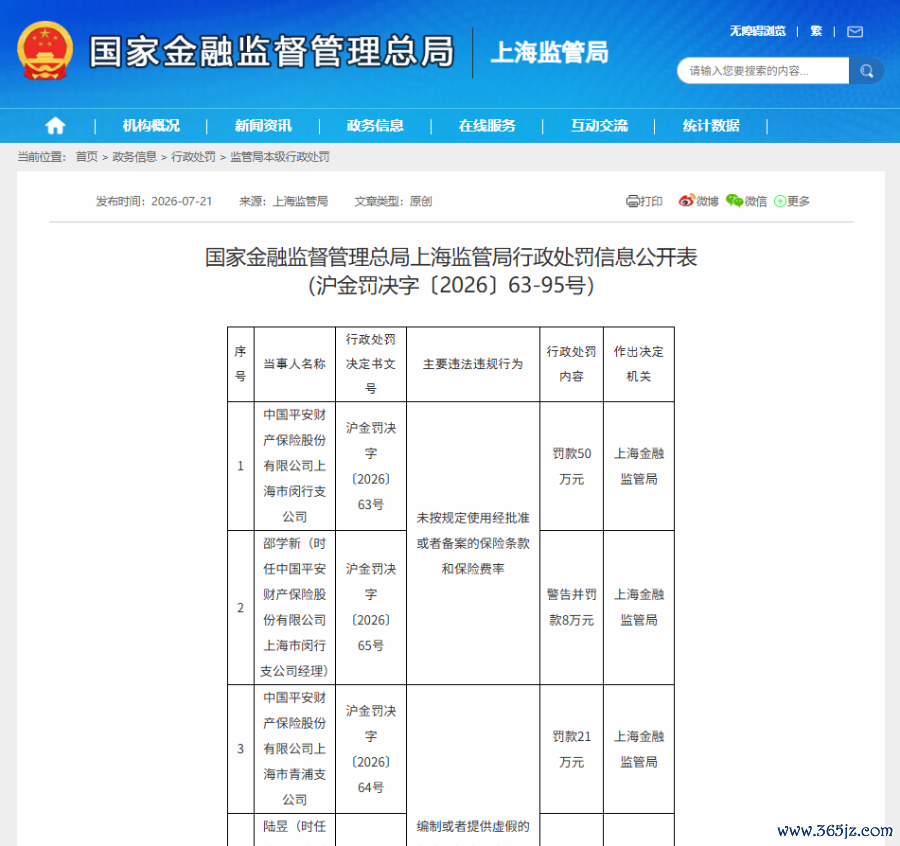Click breadcrumb link 政务信息

tap(134, 157)
